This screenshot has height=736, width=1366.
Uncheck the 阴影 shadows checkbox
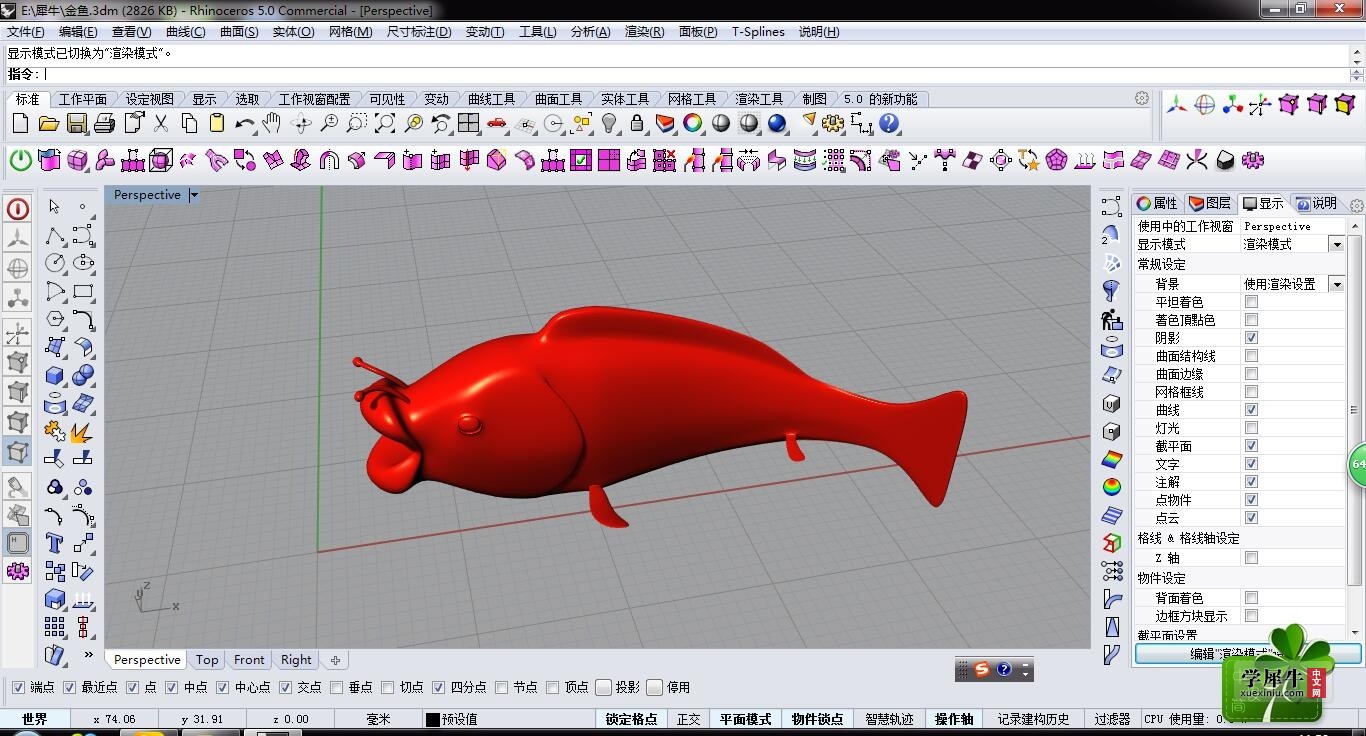pos(1251,338)
